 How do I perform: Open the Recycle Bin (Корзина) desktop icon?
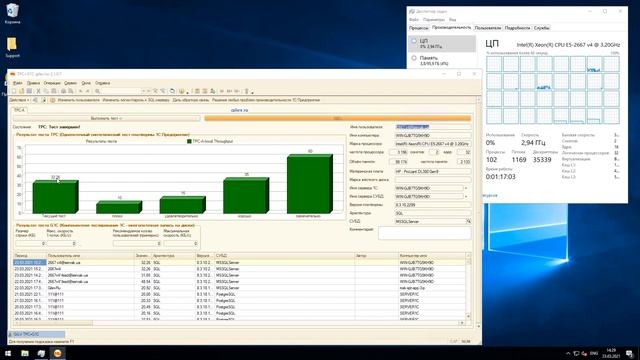point(12,13)
